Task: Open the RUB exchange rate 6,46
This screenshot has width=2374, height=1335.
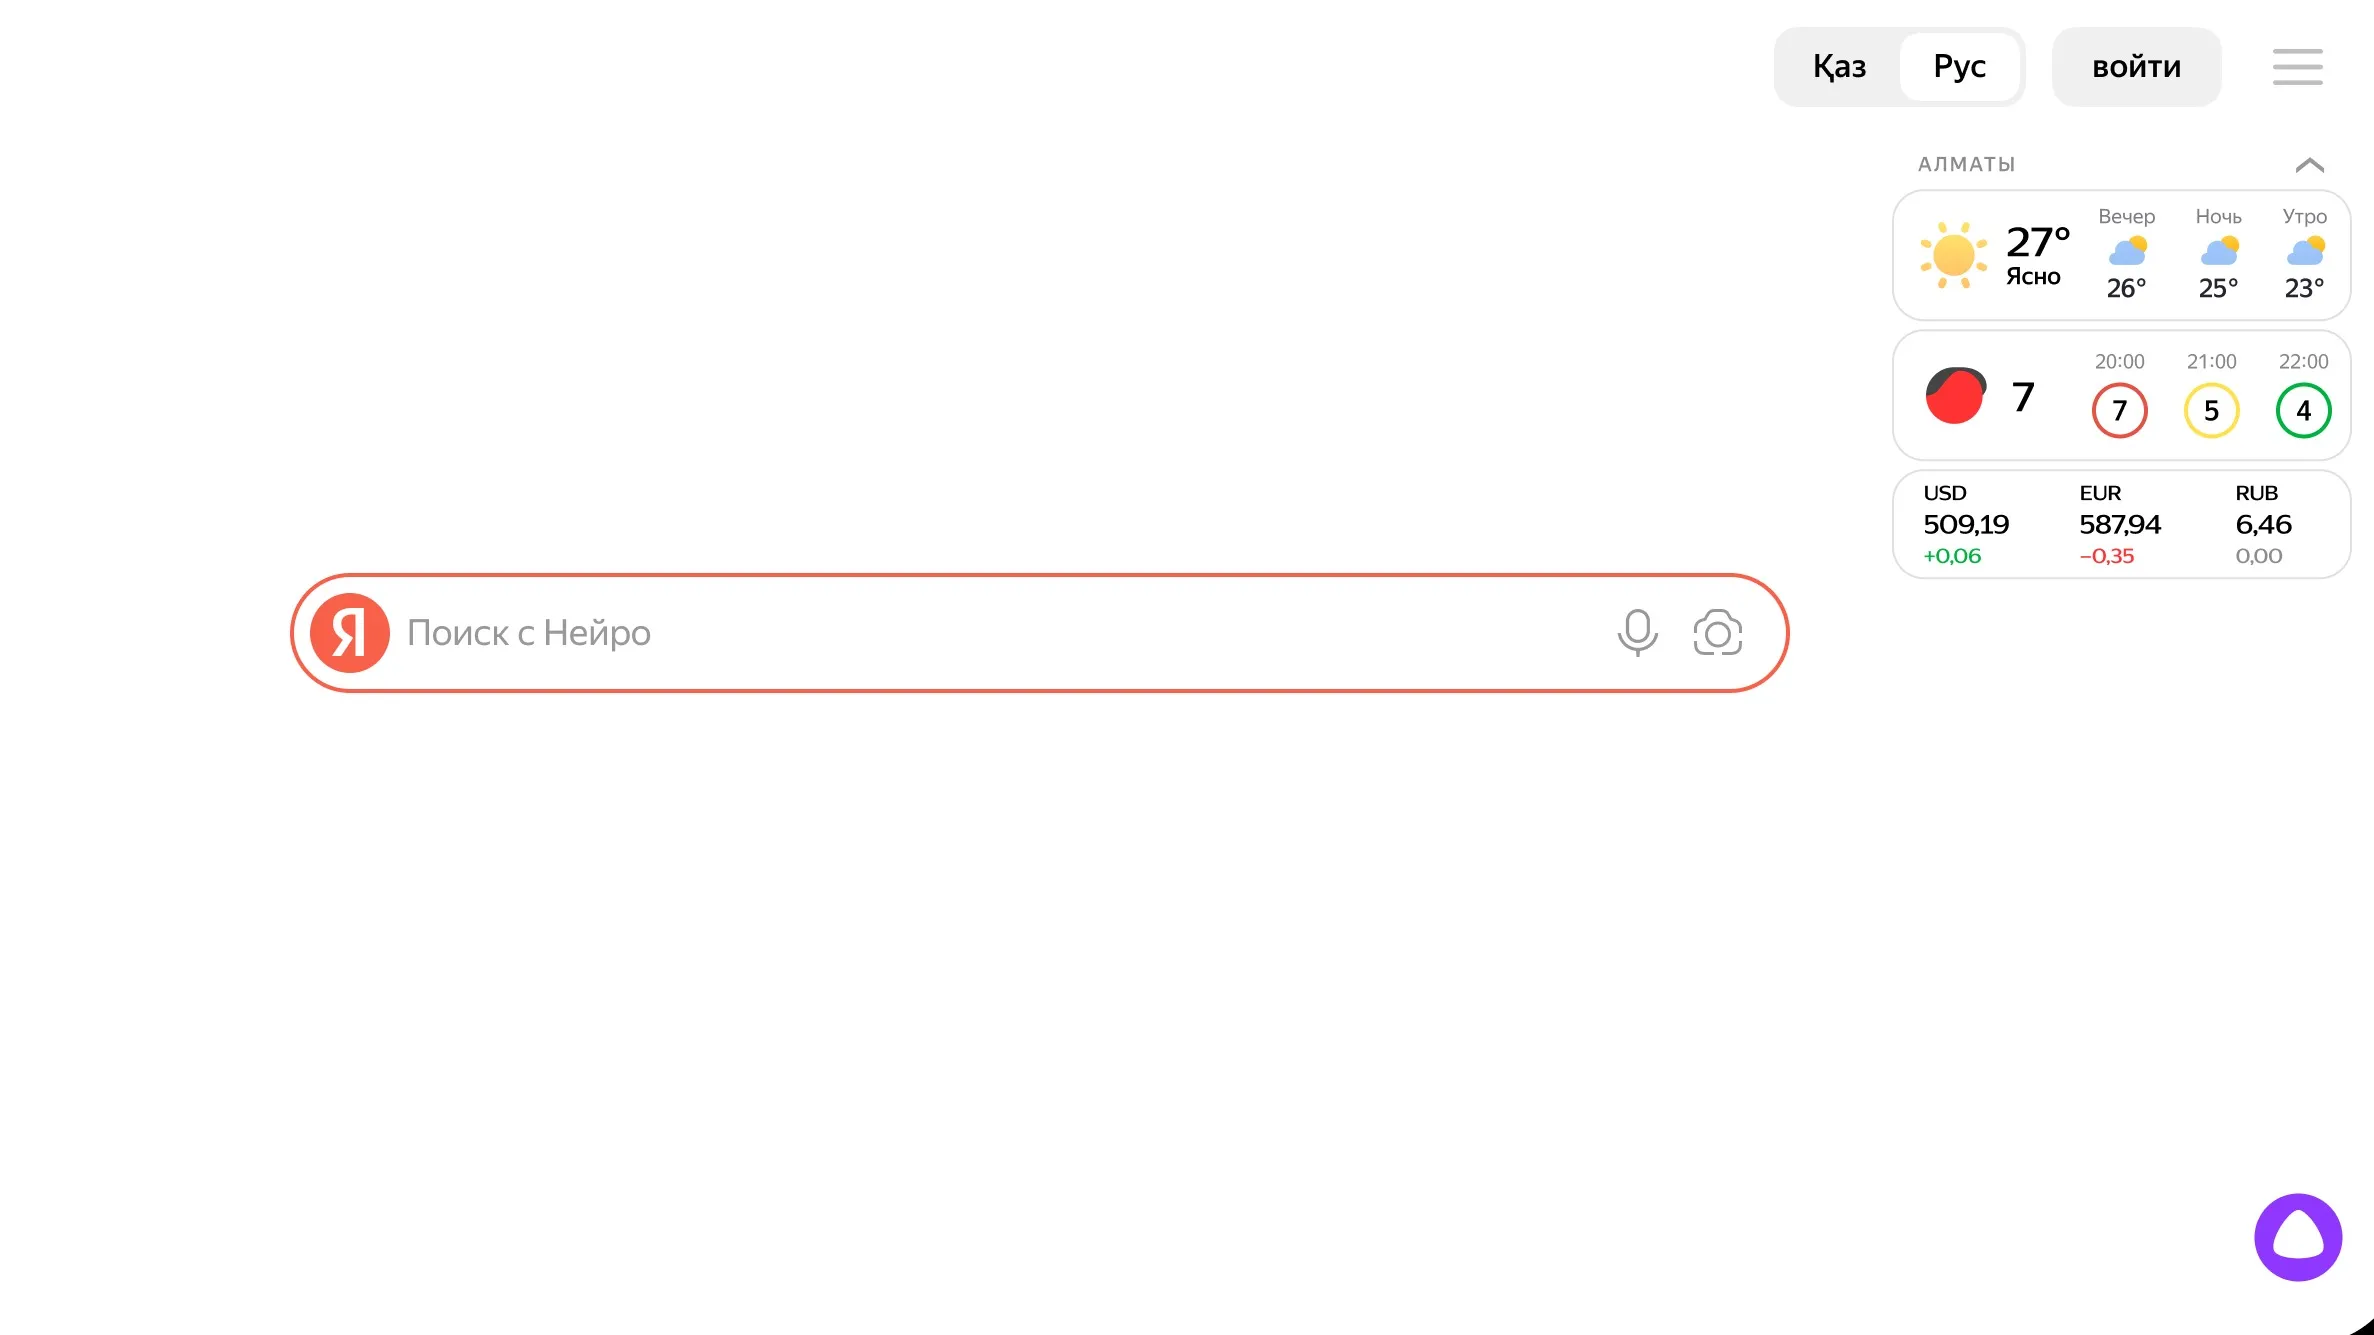Action: click(x=2263, y=524)
